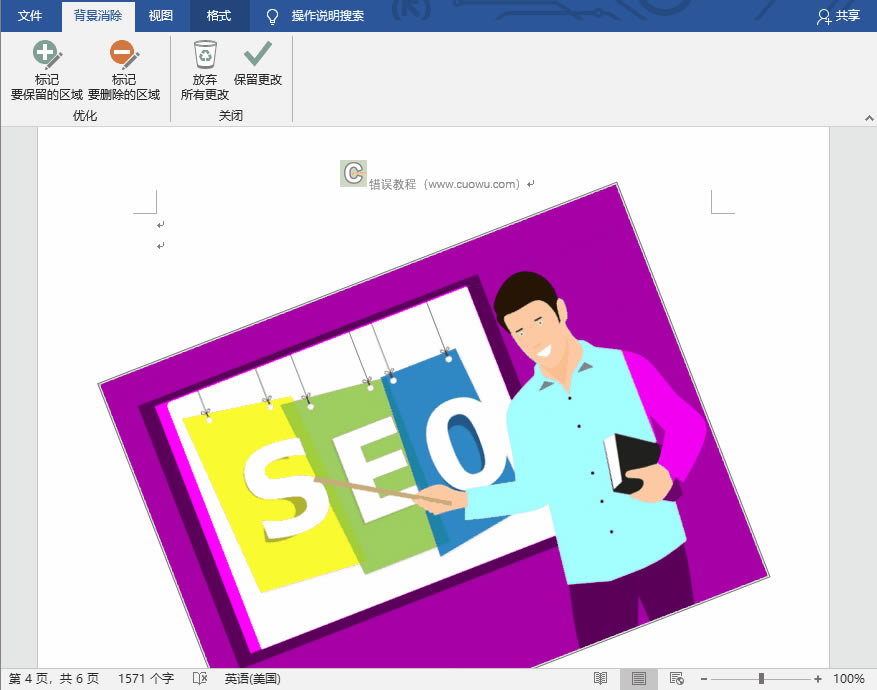Discard all changes (放弃所有更改)
Image resolution: width=877 pixels, height=690 pixels.
[205, 70]
